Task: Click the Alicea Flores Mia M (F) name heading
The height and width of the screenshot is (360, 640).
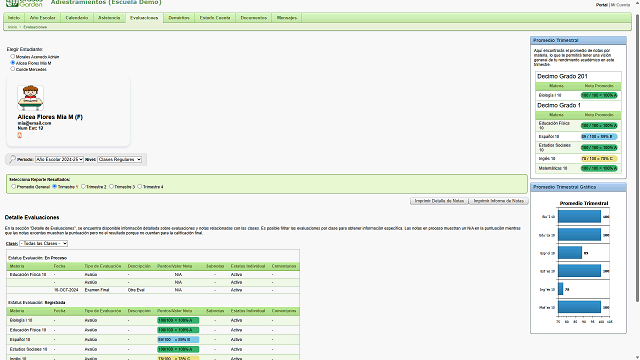Action: pos(50,117)
